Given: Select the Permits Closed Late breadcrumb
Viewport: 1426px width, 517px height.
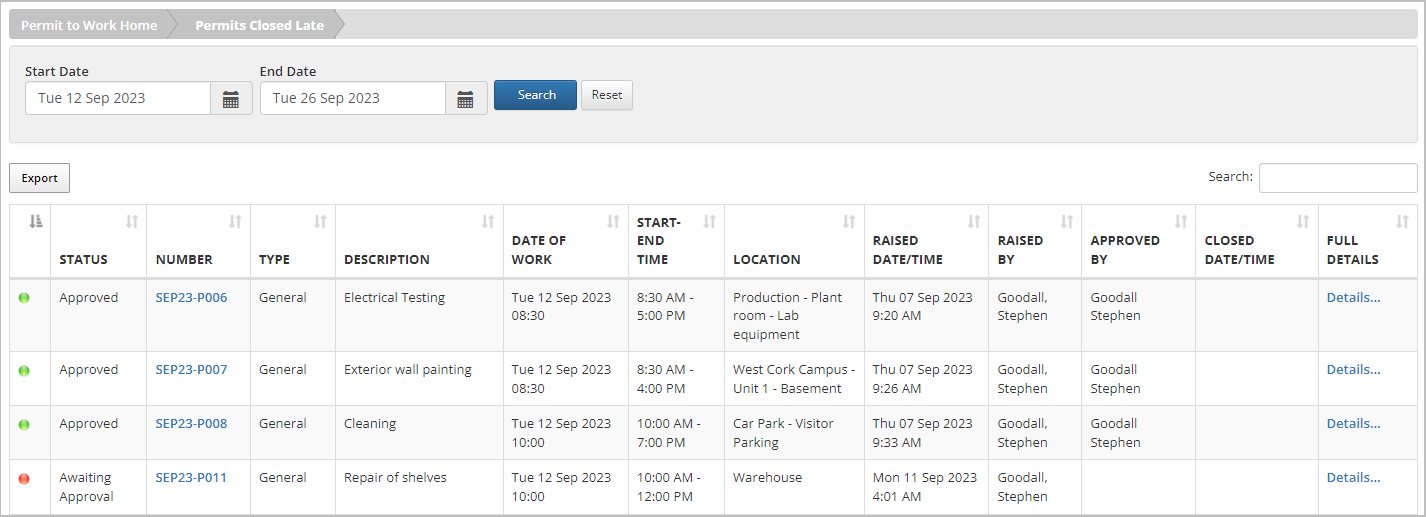Looking at the screenshot, I should coord(259,25).
